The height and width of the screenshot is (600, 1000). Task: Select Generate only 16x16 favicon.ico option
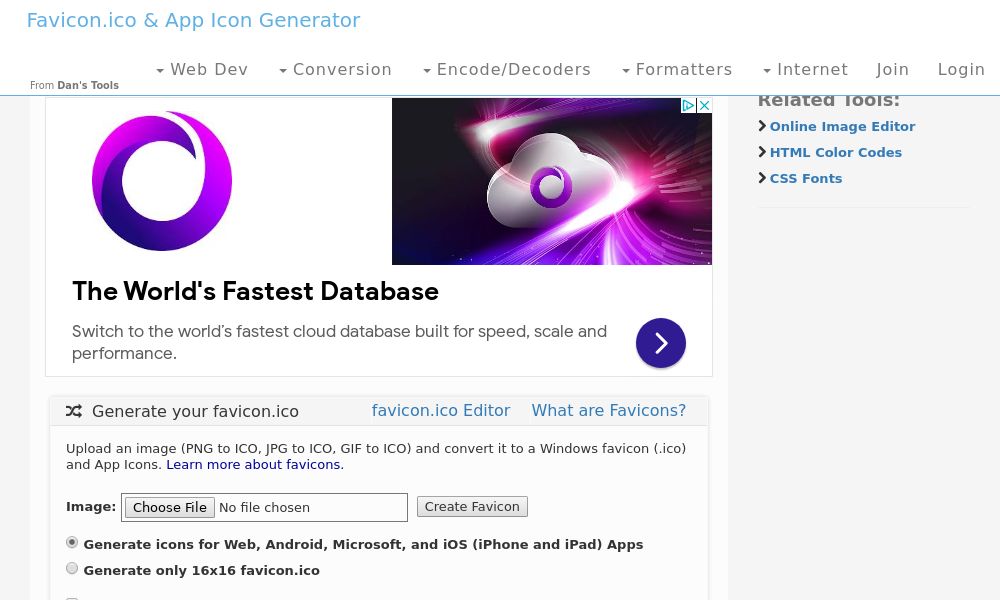click(x=72, y=568)
